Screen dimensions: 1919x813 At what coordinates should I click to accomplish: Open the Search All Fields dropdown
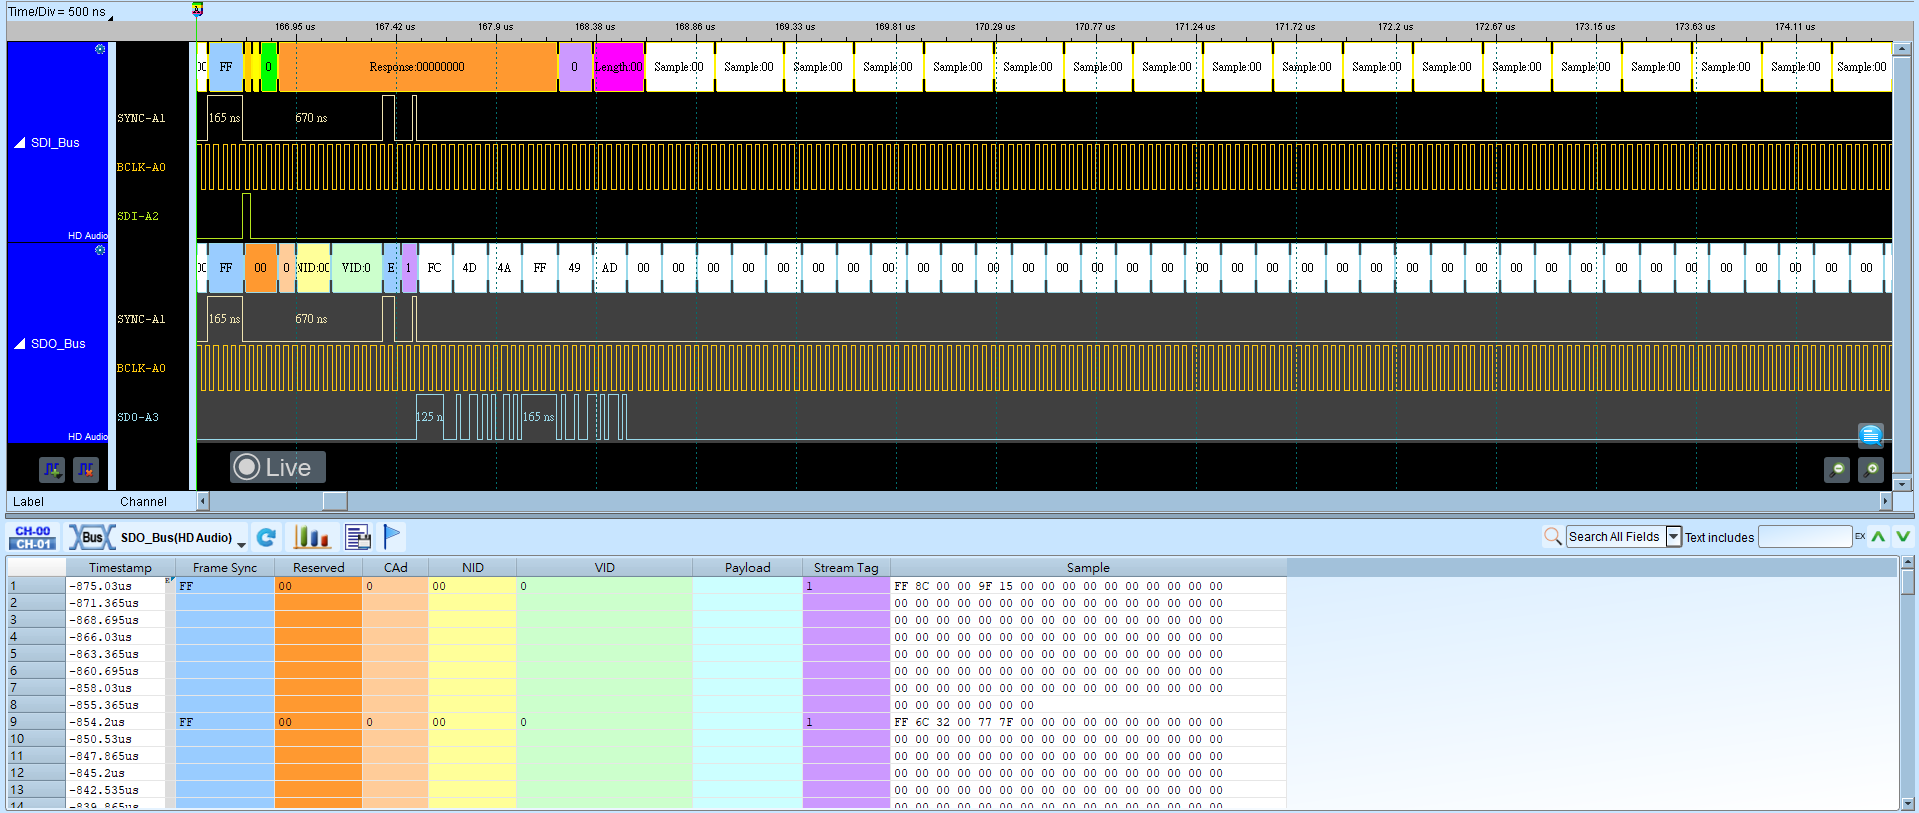click(x=1674, y=537)
